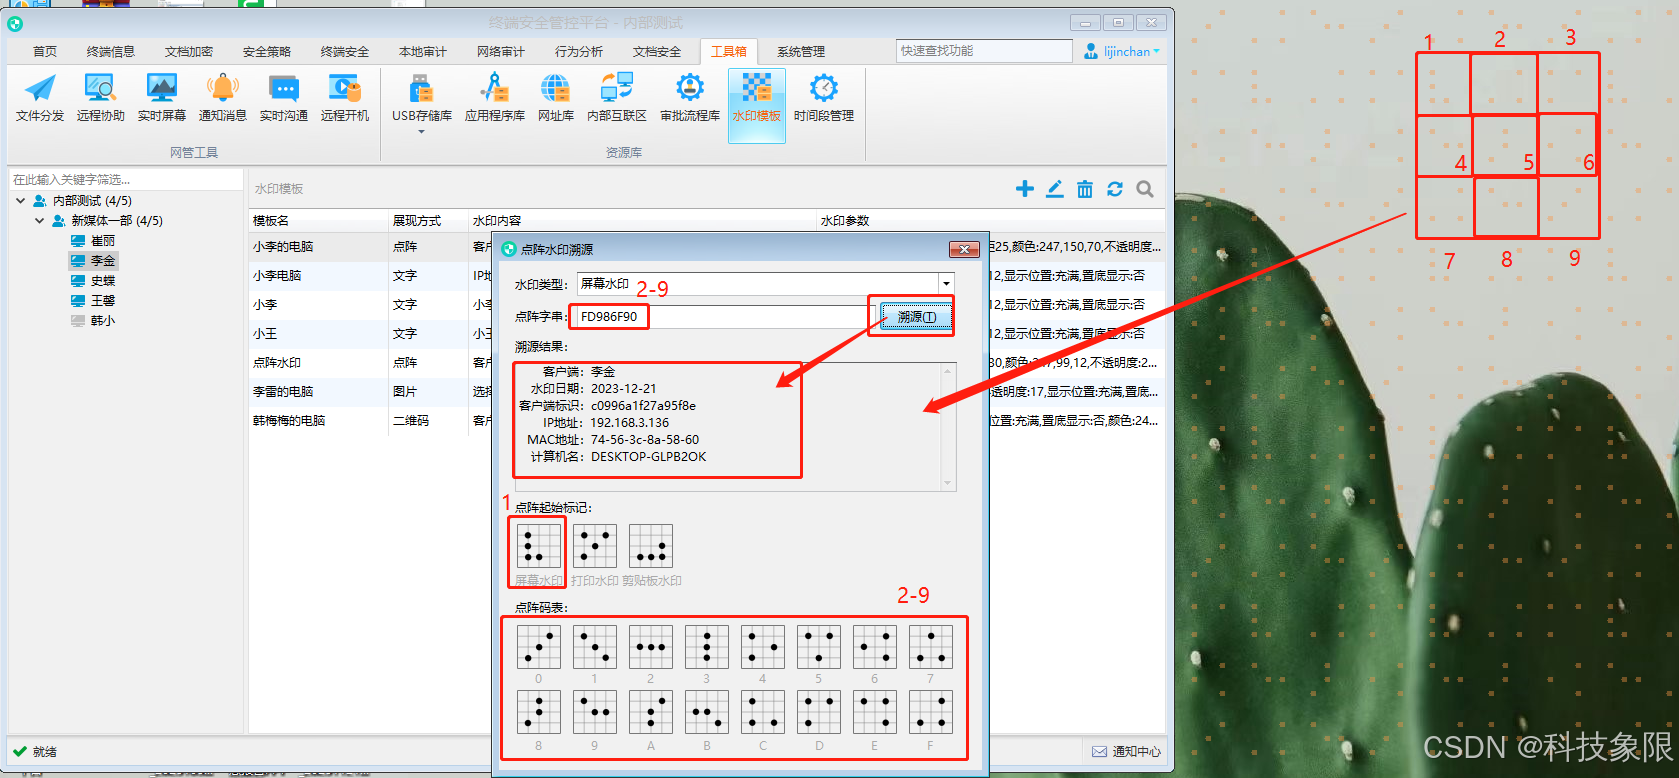This screenshot has width=1679, height=778.
Task: Select the 屏幕水印 start marker pattern
Action: coord(538,546)
